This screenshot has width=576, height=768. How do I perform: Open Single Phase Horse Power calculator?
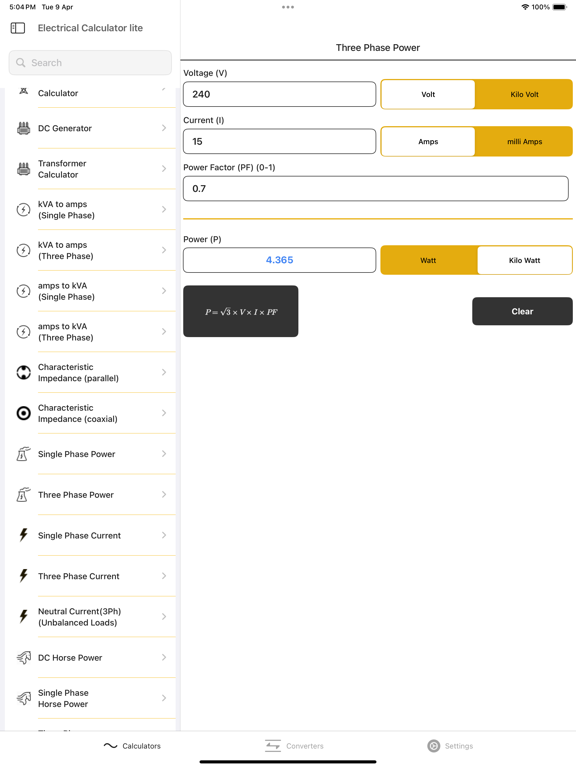91,698
